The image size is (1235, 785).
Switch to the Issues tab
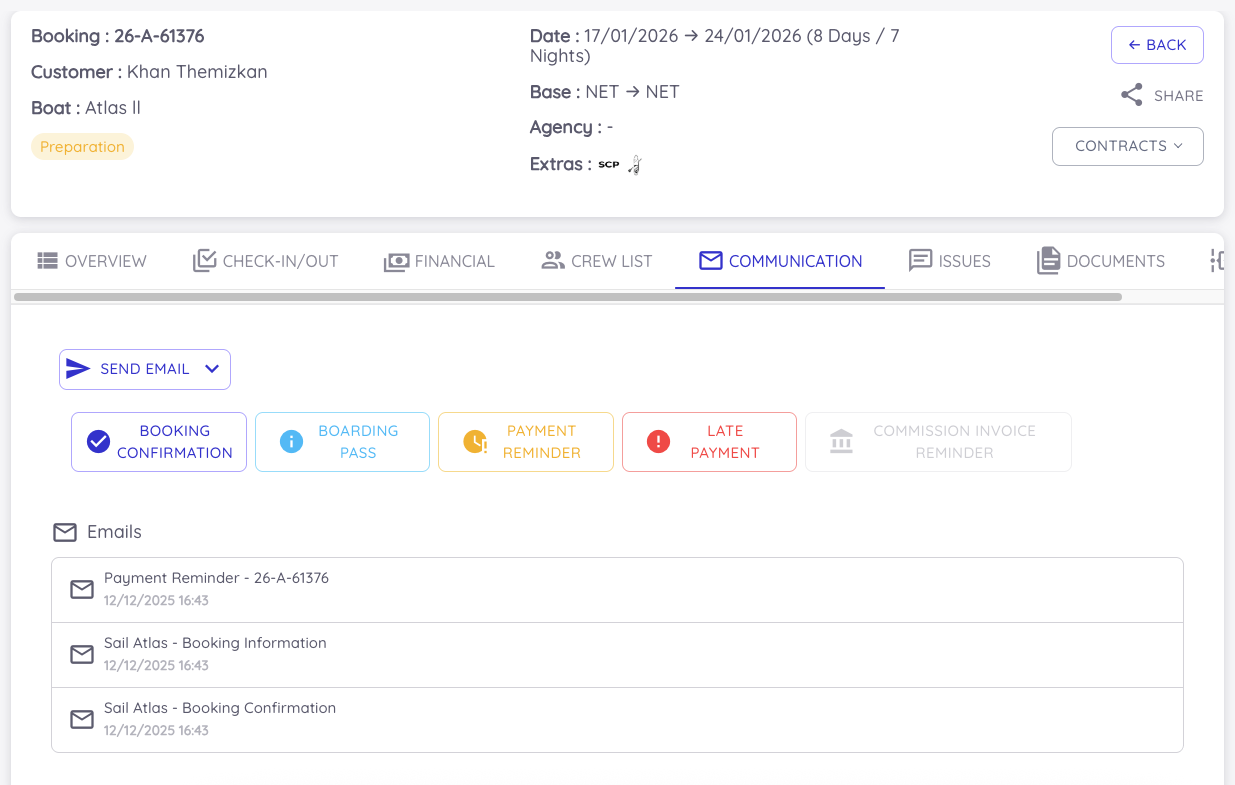[949, 261]
